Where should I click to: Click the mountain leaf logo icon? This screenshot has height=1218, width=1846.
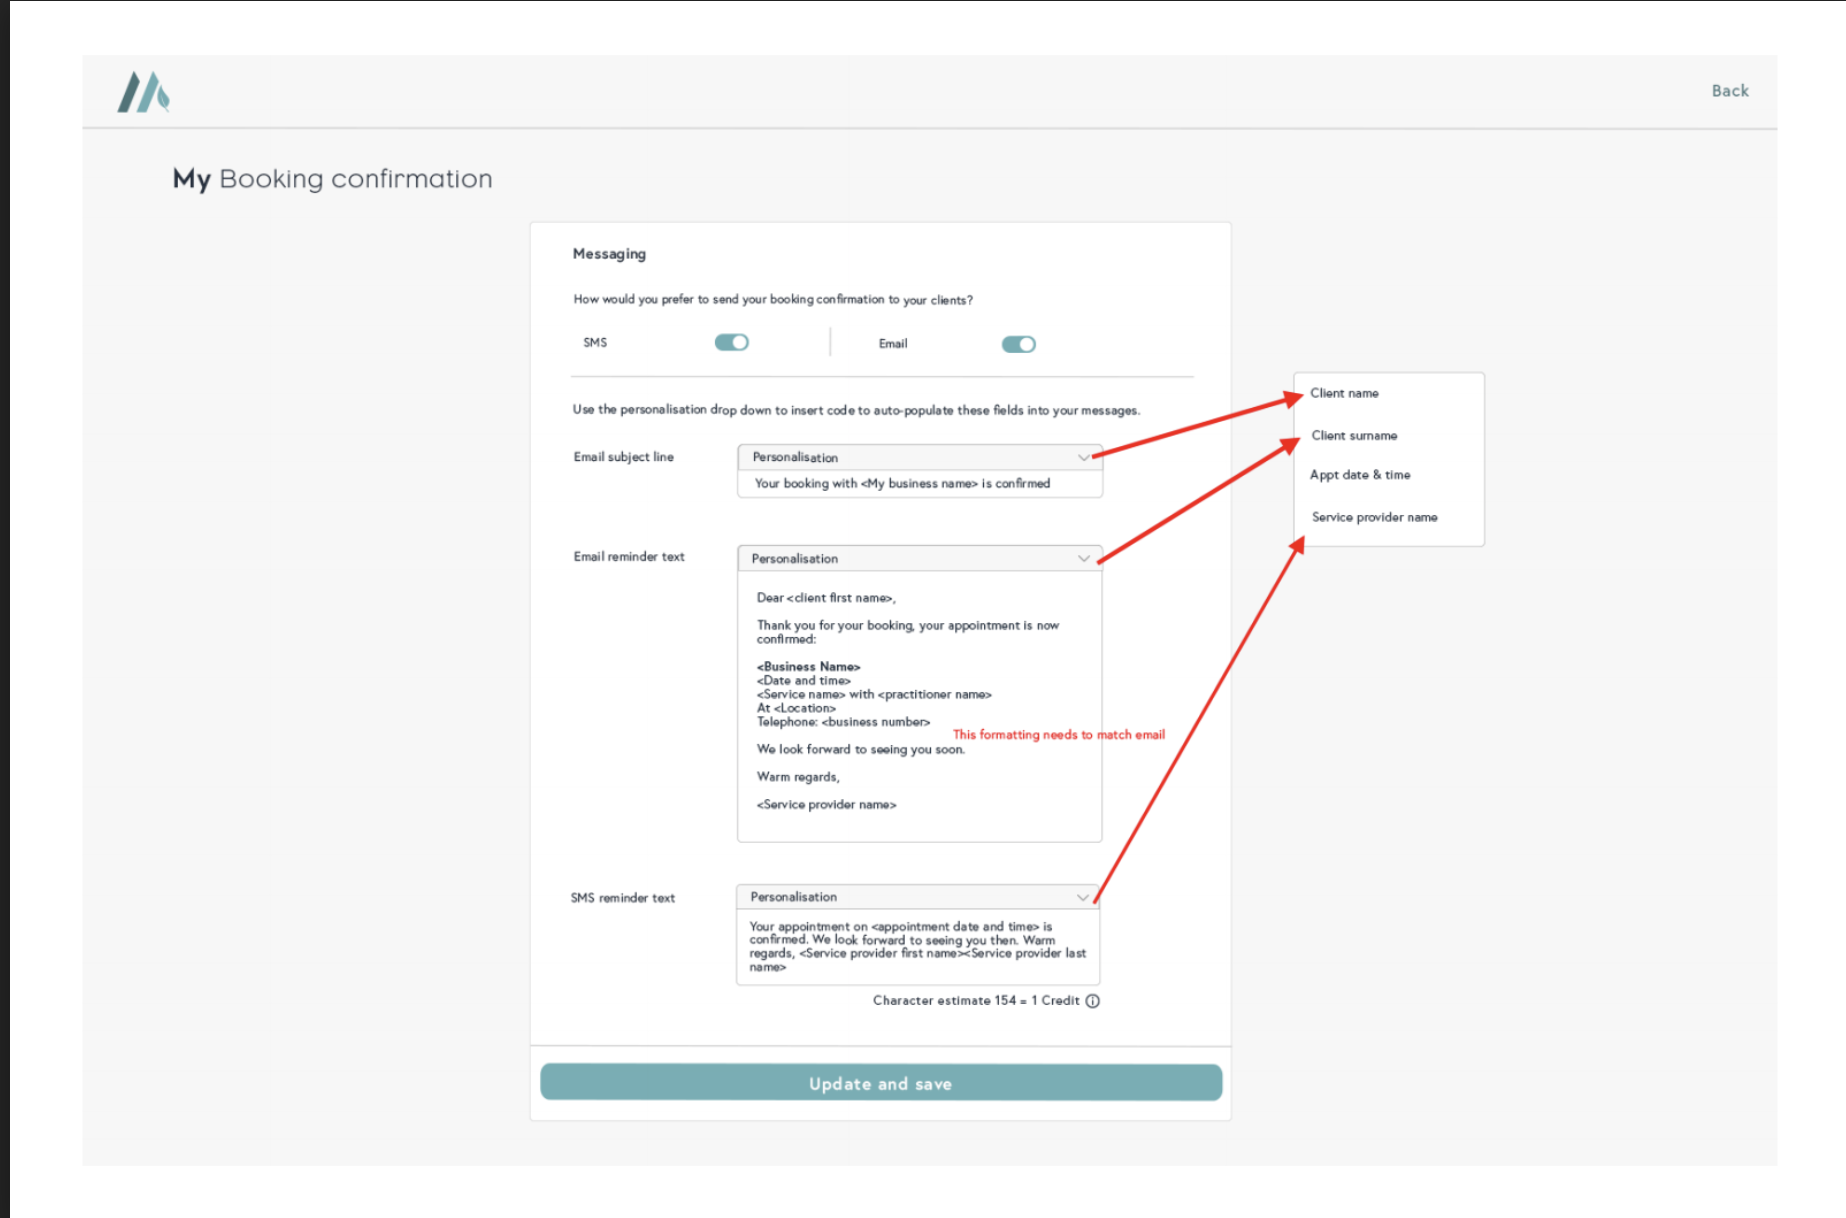pyautogui.click(x=144, y=92)
